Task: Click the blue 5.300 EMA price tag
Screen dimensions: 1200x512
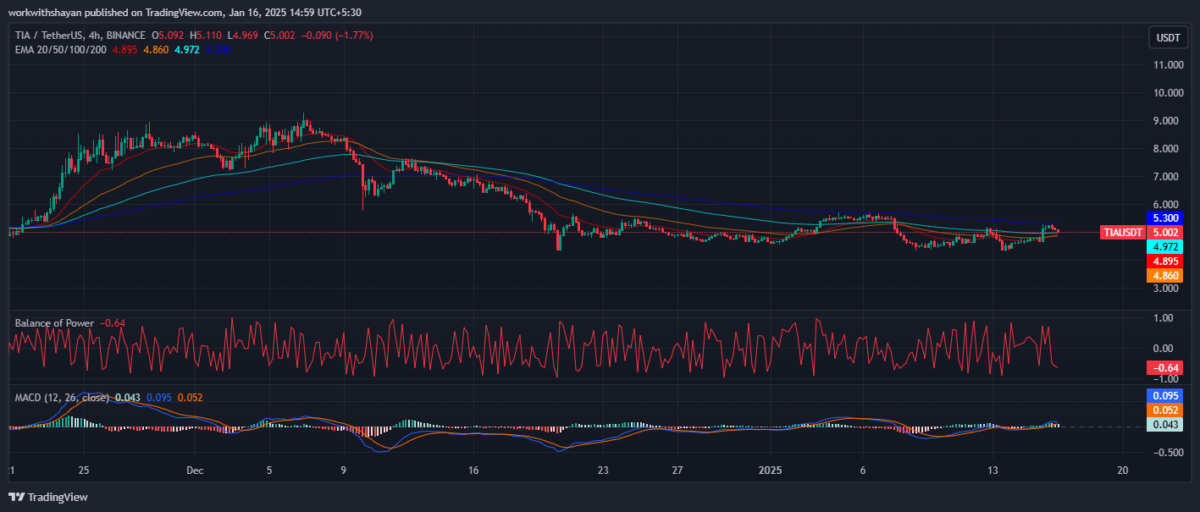Action: point(1166,218)
